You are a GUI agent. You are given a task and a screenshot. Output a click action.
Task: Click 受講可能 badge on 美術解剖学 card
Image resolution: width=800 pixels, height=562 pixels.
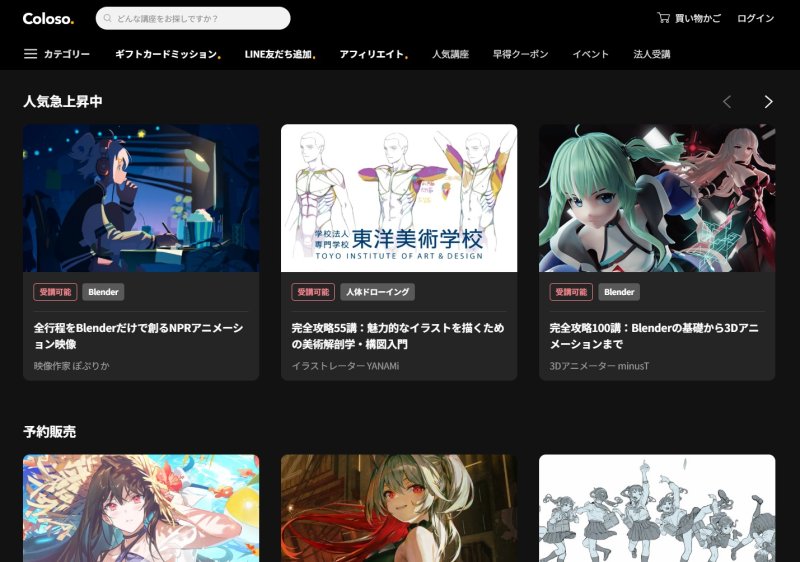point(313,292)
